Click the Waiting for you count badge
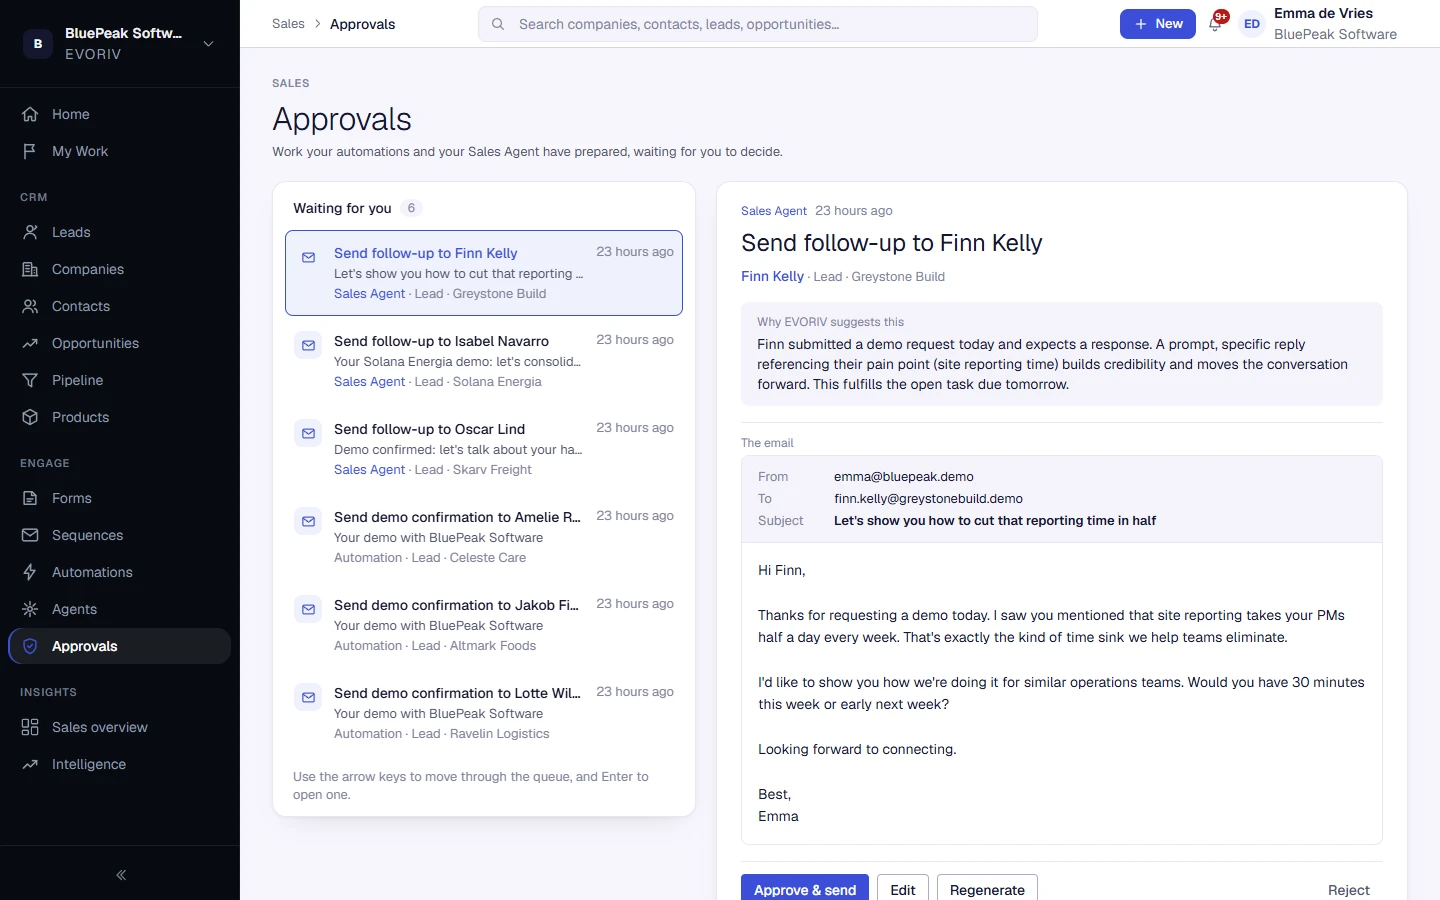The image size is (1440, 900). pyautogui.click(x=411, y=208)
